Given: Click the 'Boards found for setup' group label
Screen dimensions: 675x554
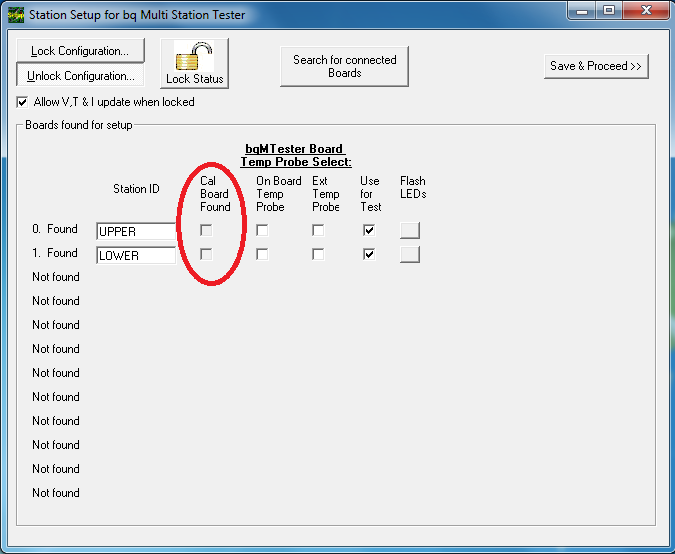Looking at the screenshot, I should point(79,125).
